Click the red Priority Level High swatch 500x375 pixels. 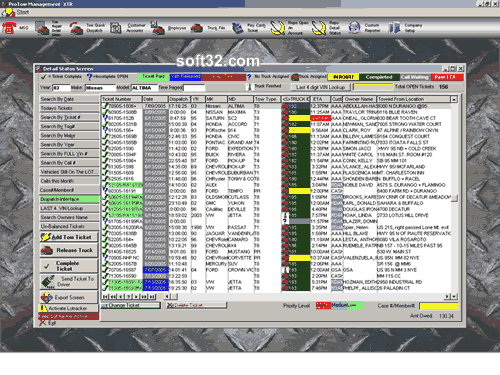click(323, 306)
